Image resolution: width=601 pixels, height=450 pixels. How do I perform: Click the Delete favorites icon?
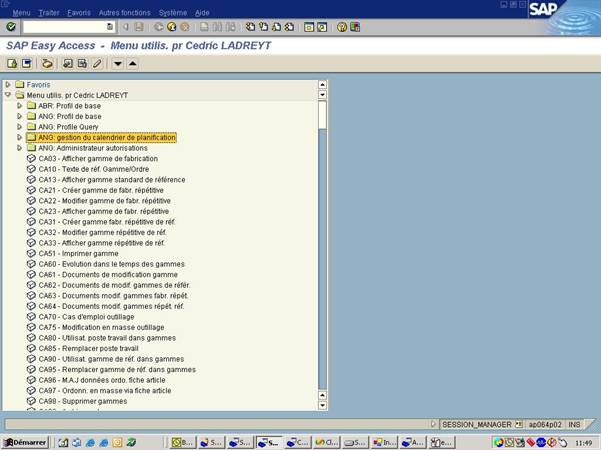82,63
